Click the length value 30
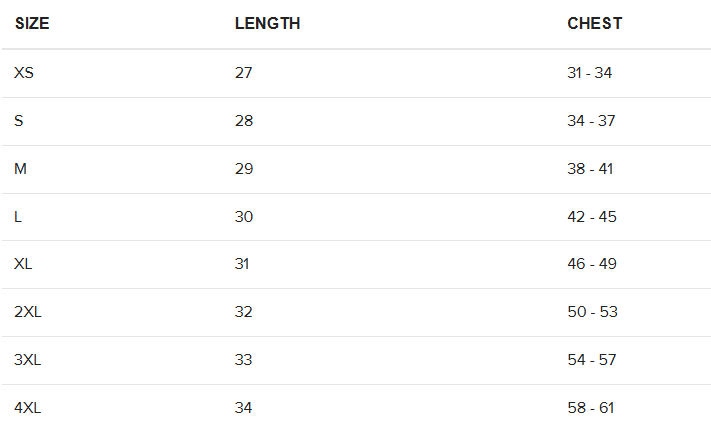The image size is (711, 431). point(243,217)
